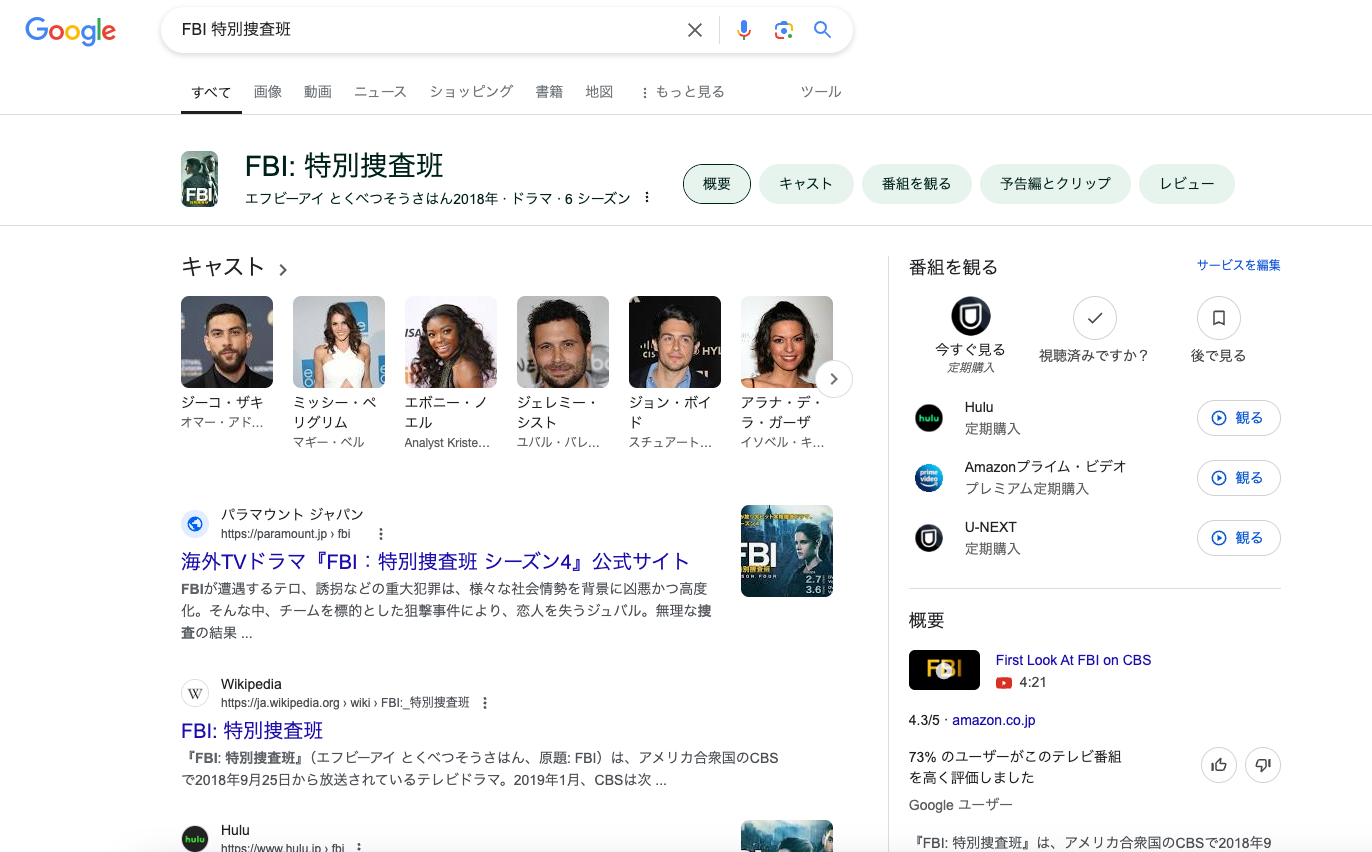Start voice search with the microphone icon

(744, 30)
